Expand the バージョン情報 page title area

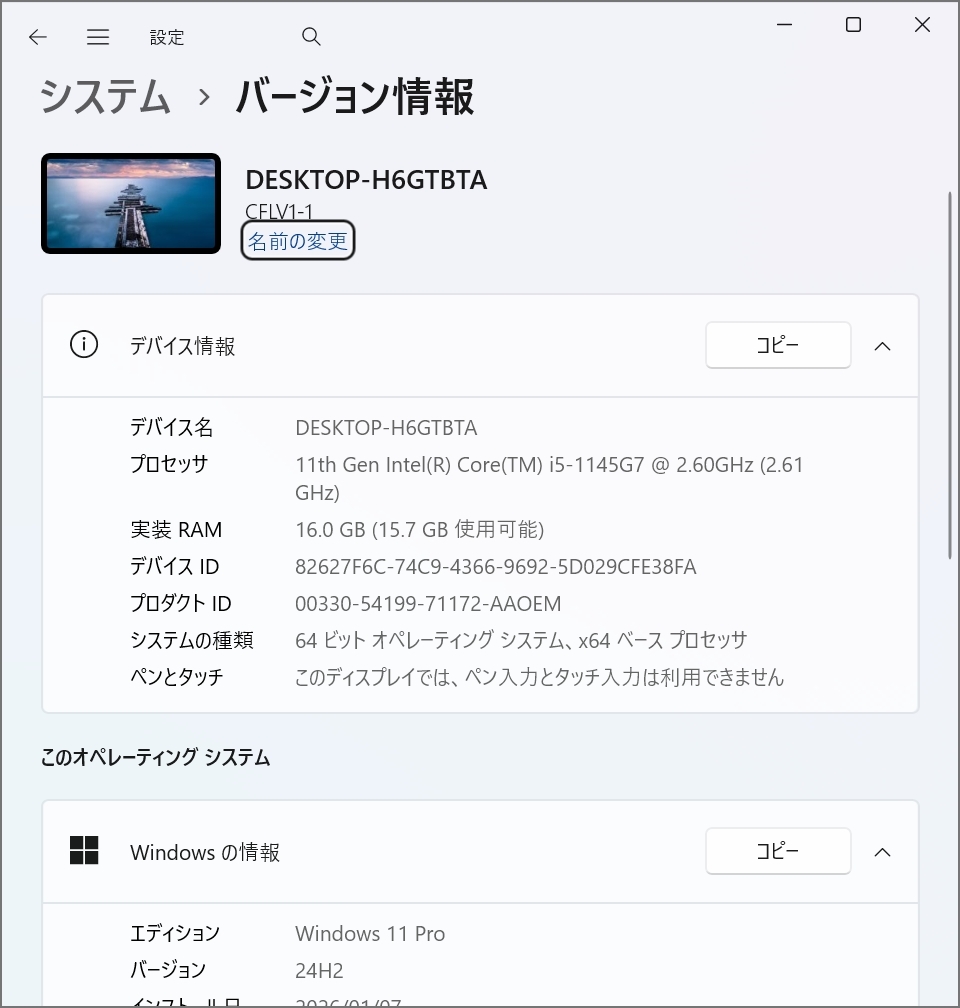pyautogui.click(x=354, y=97)
